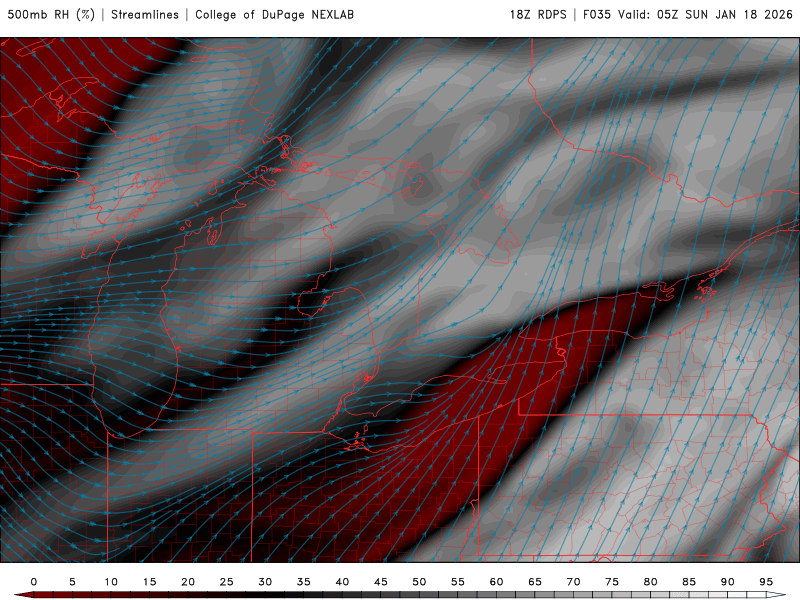Viewport: 800px width, 600px height.
Task: Click the "College of DuPage NEXLAB" text
Action: point(274,14)
